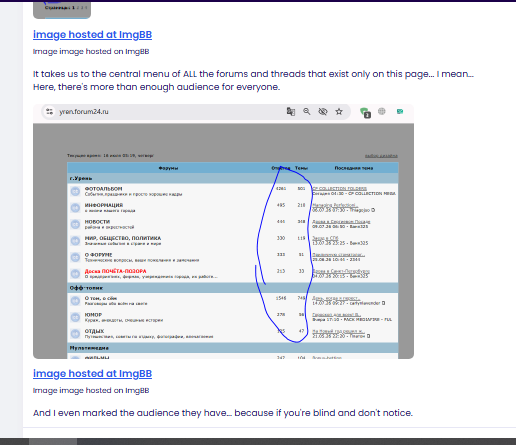Open the lower 'image hosted at ImgBB' link
Image resolution: width=516 pixels, height=445 pixels.
[92, 374]
